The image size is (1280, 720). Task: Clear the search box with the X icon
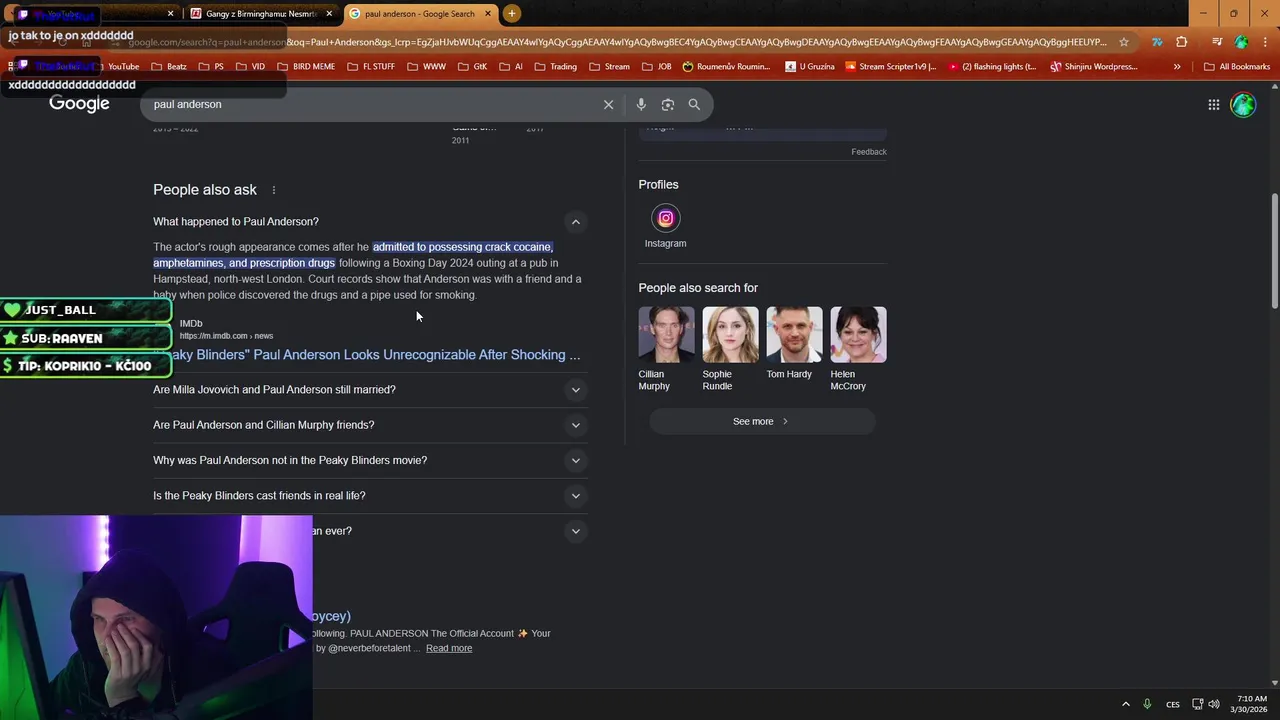[608, 104]
